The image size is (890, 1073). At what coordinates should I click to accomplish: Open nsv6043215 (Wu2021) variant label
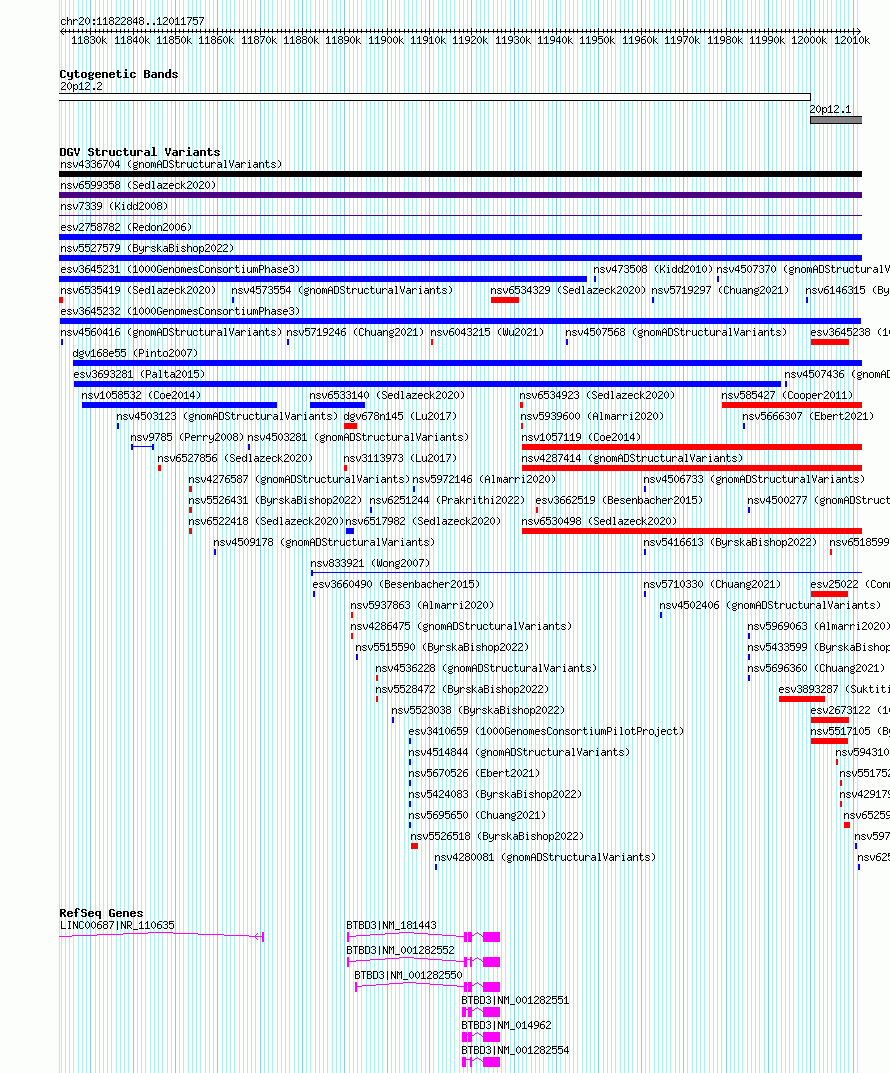(487, 332)
